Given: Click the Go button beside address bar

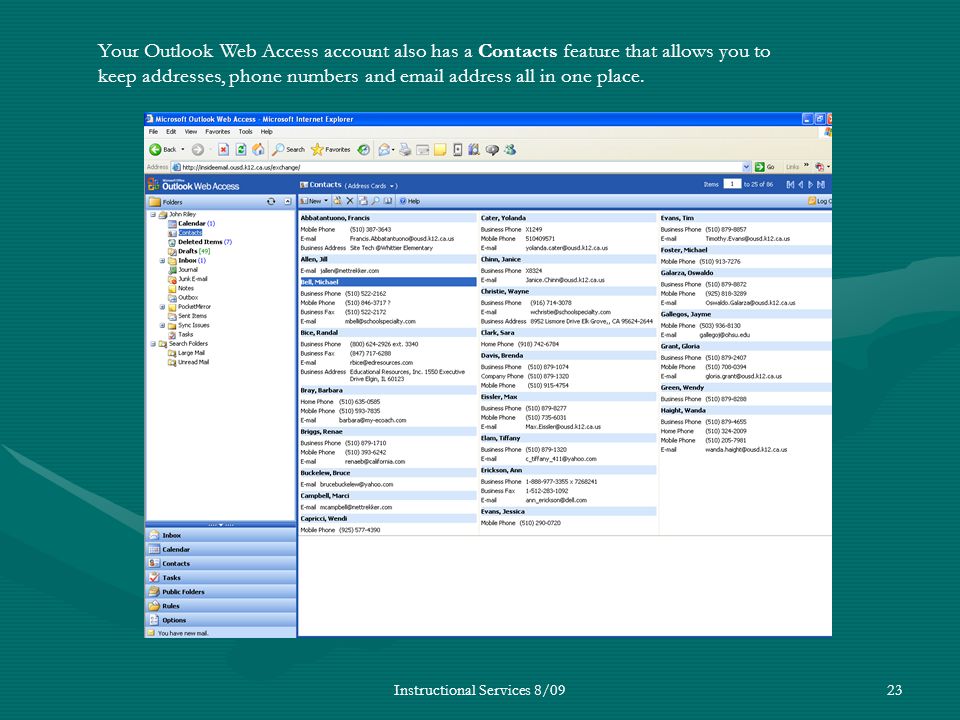Looking at the screenshot, I should pos(765,167).
